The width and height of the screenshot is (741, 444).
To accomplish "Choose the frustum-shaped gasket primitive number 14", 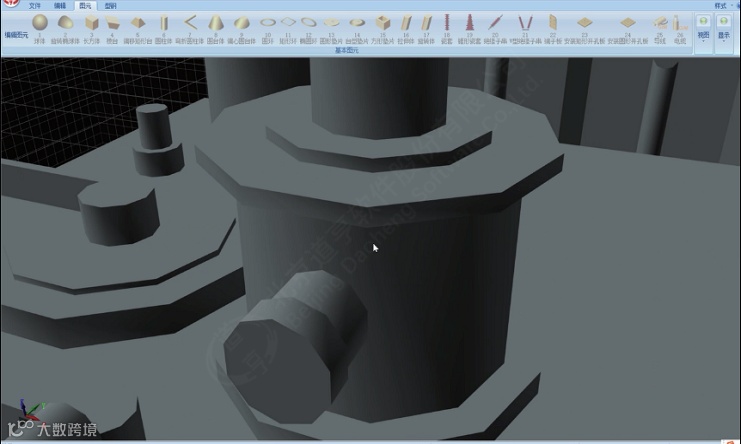I will click(357, 28).
